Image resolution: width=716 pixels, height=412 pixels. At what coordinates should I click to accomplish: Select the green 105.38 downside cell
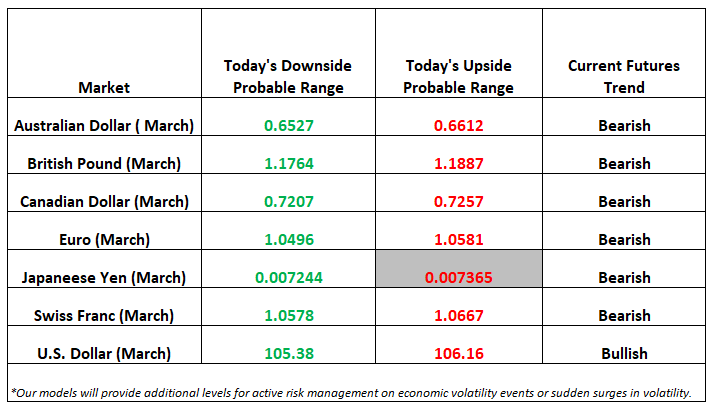288,345
